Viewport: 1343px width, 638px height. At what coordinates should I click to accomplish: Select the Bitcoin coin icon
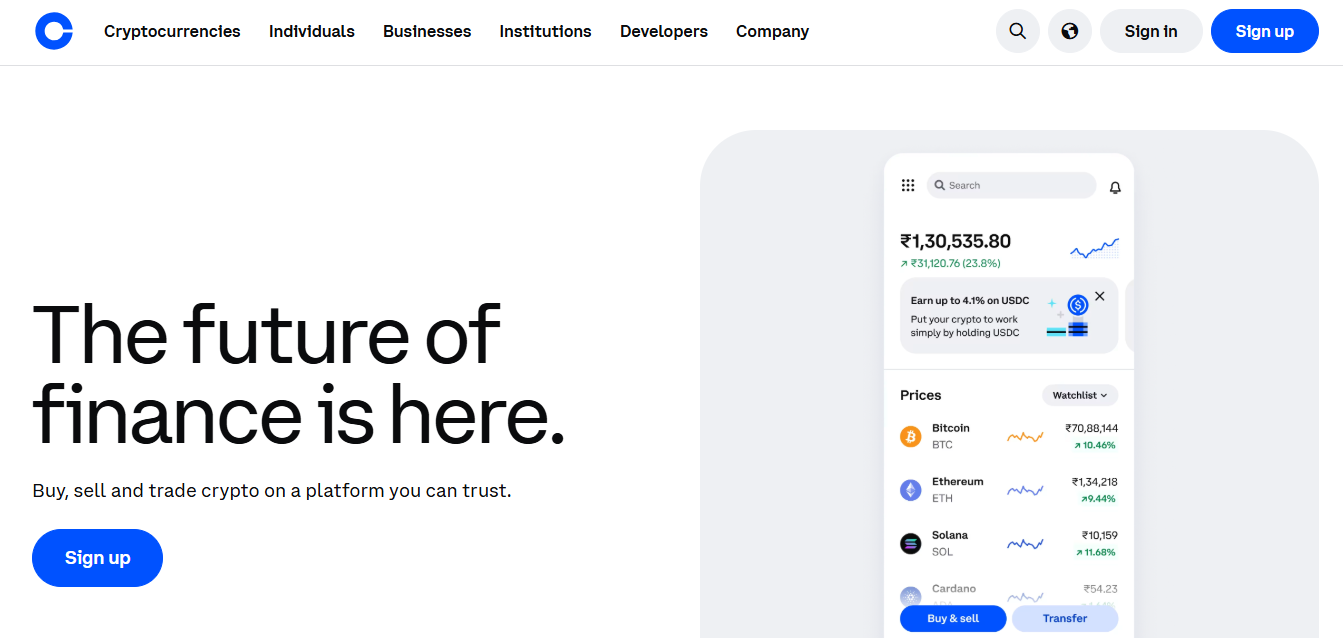[910, 437]
